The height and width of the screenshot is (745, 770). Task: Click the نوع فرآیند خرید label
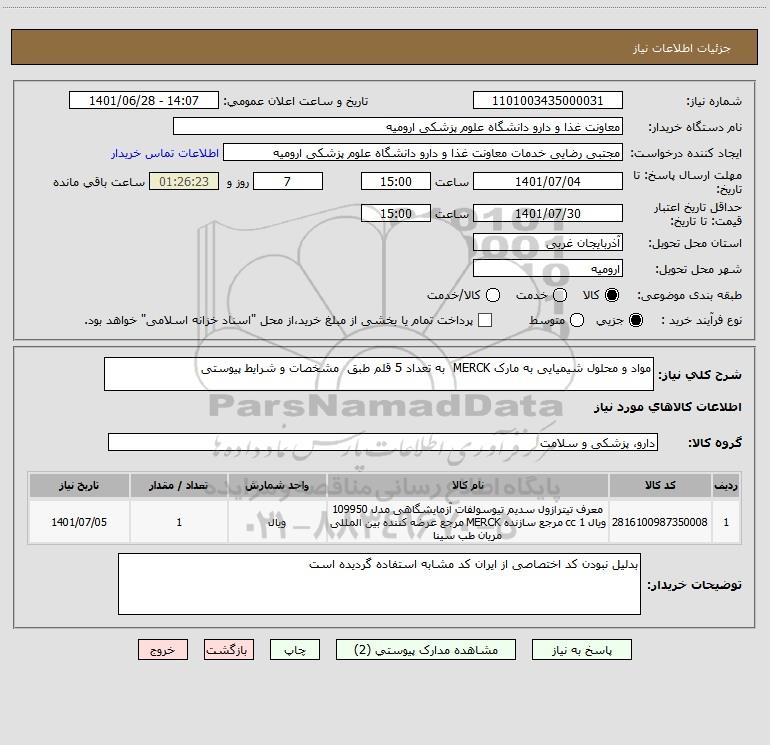tap(701, 320)
